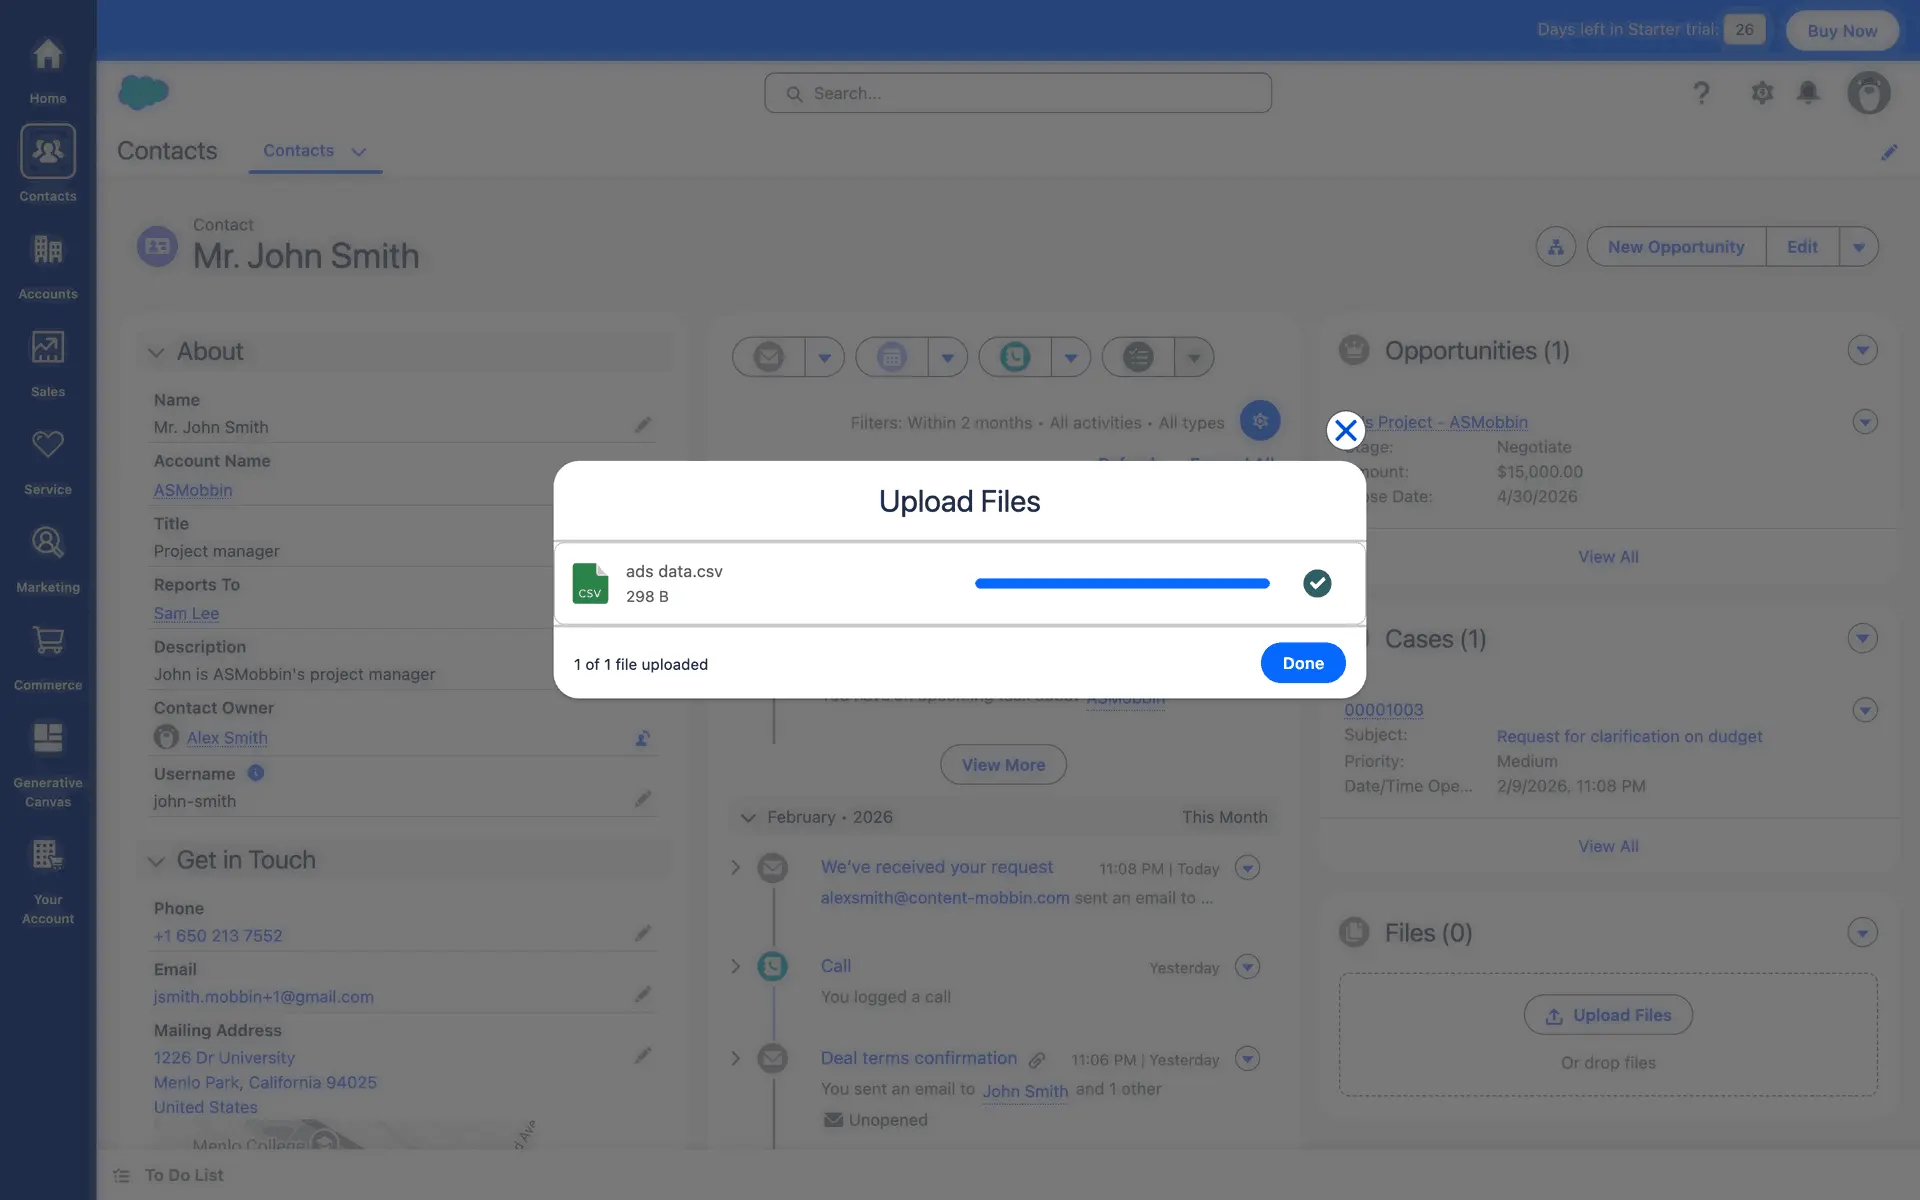
Task: Open Sales from left navigation
Action: click(x=48, y=364)
